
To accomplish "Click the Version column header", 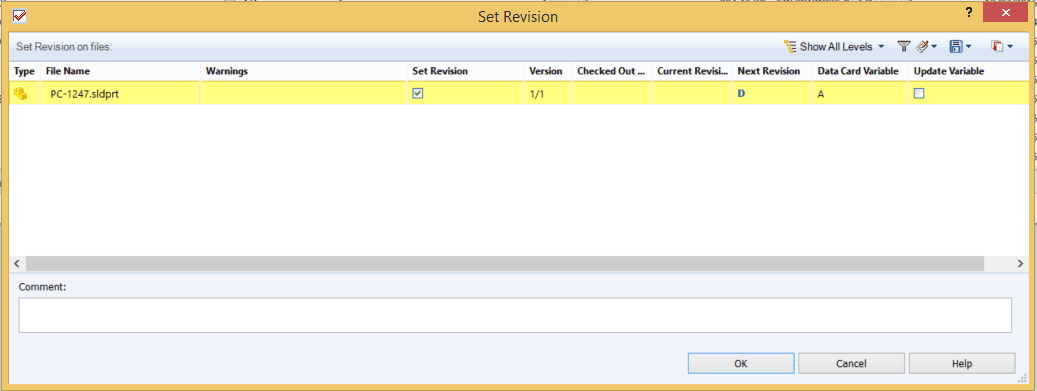I will pyautogui.click(x=548, y=71).
